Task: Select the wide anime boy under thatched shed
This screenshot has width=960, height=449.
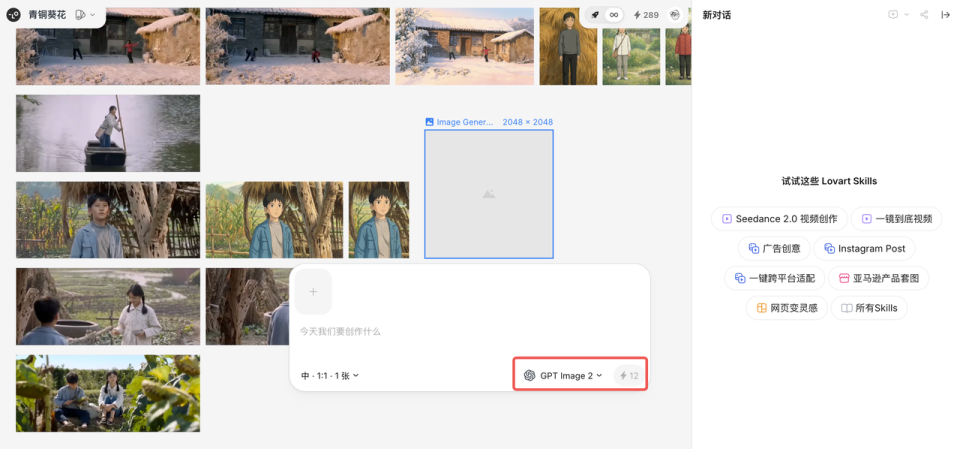Action: [274, 220]
